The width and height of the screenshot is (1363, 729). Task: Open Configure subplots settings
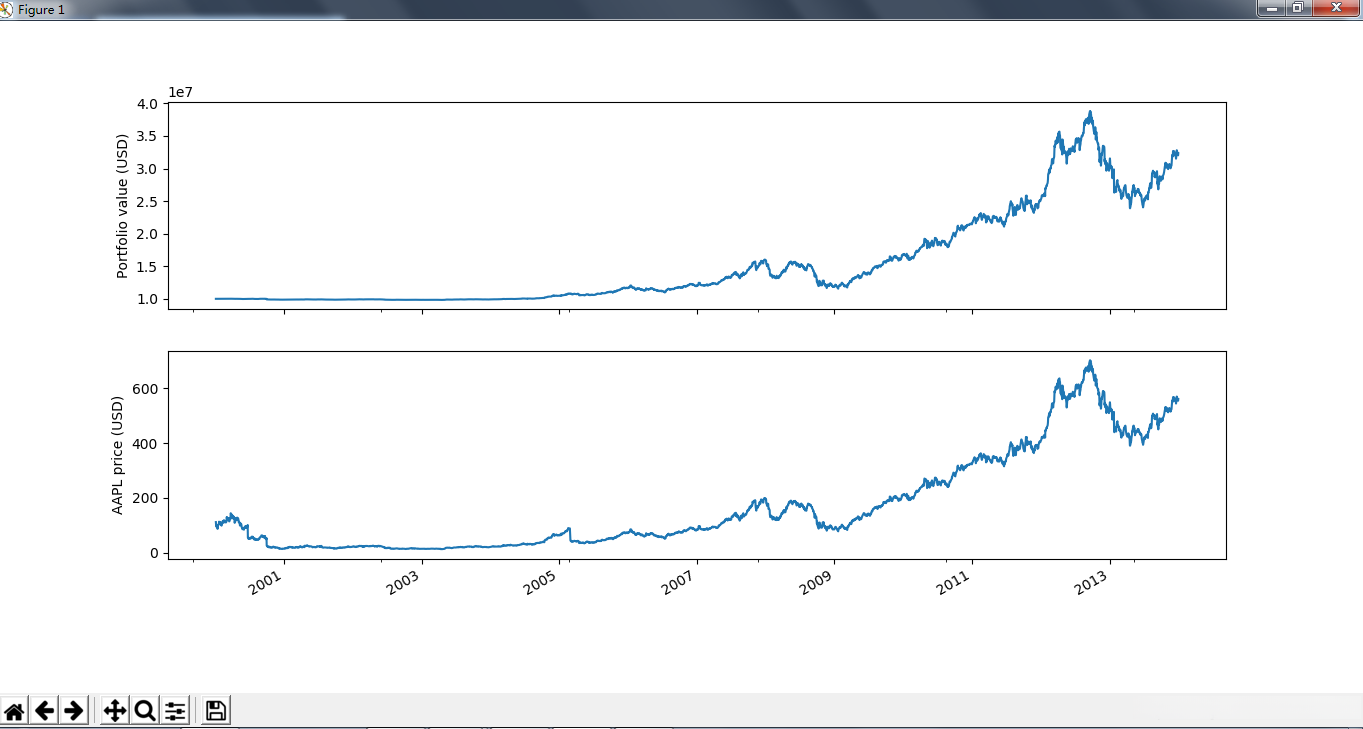(175, 711)
